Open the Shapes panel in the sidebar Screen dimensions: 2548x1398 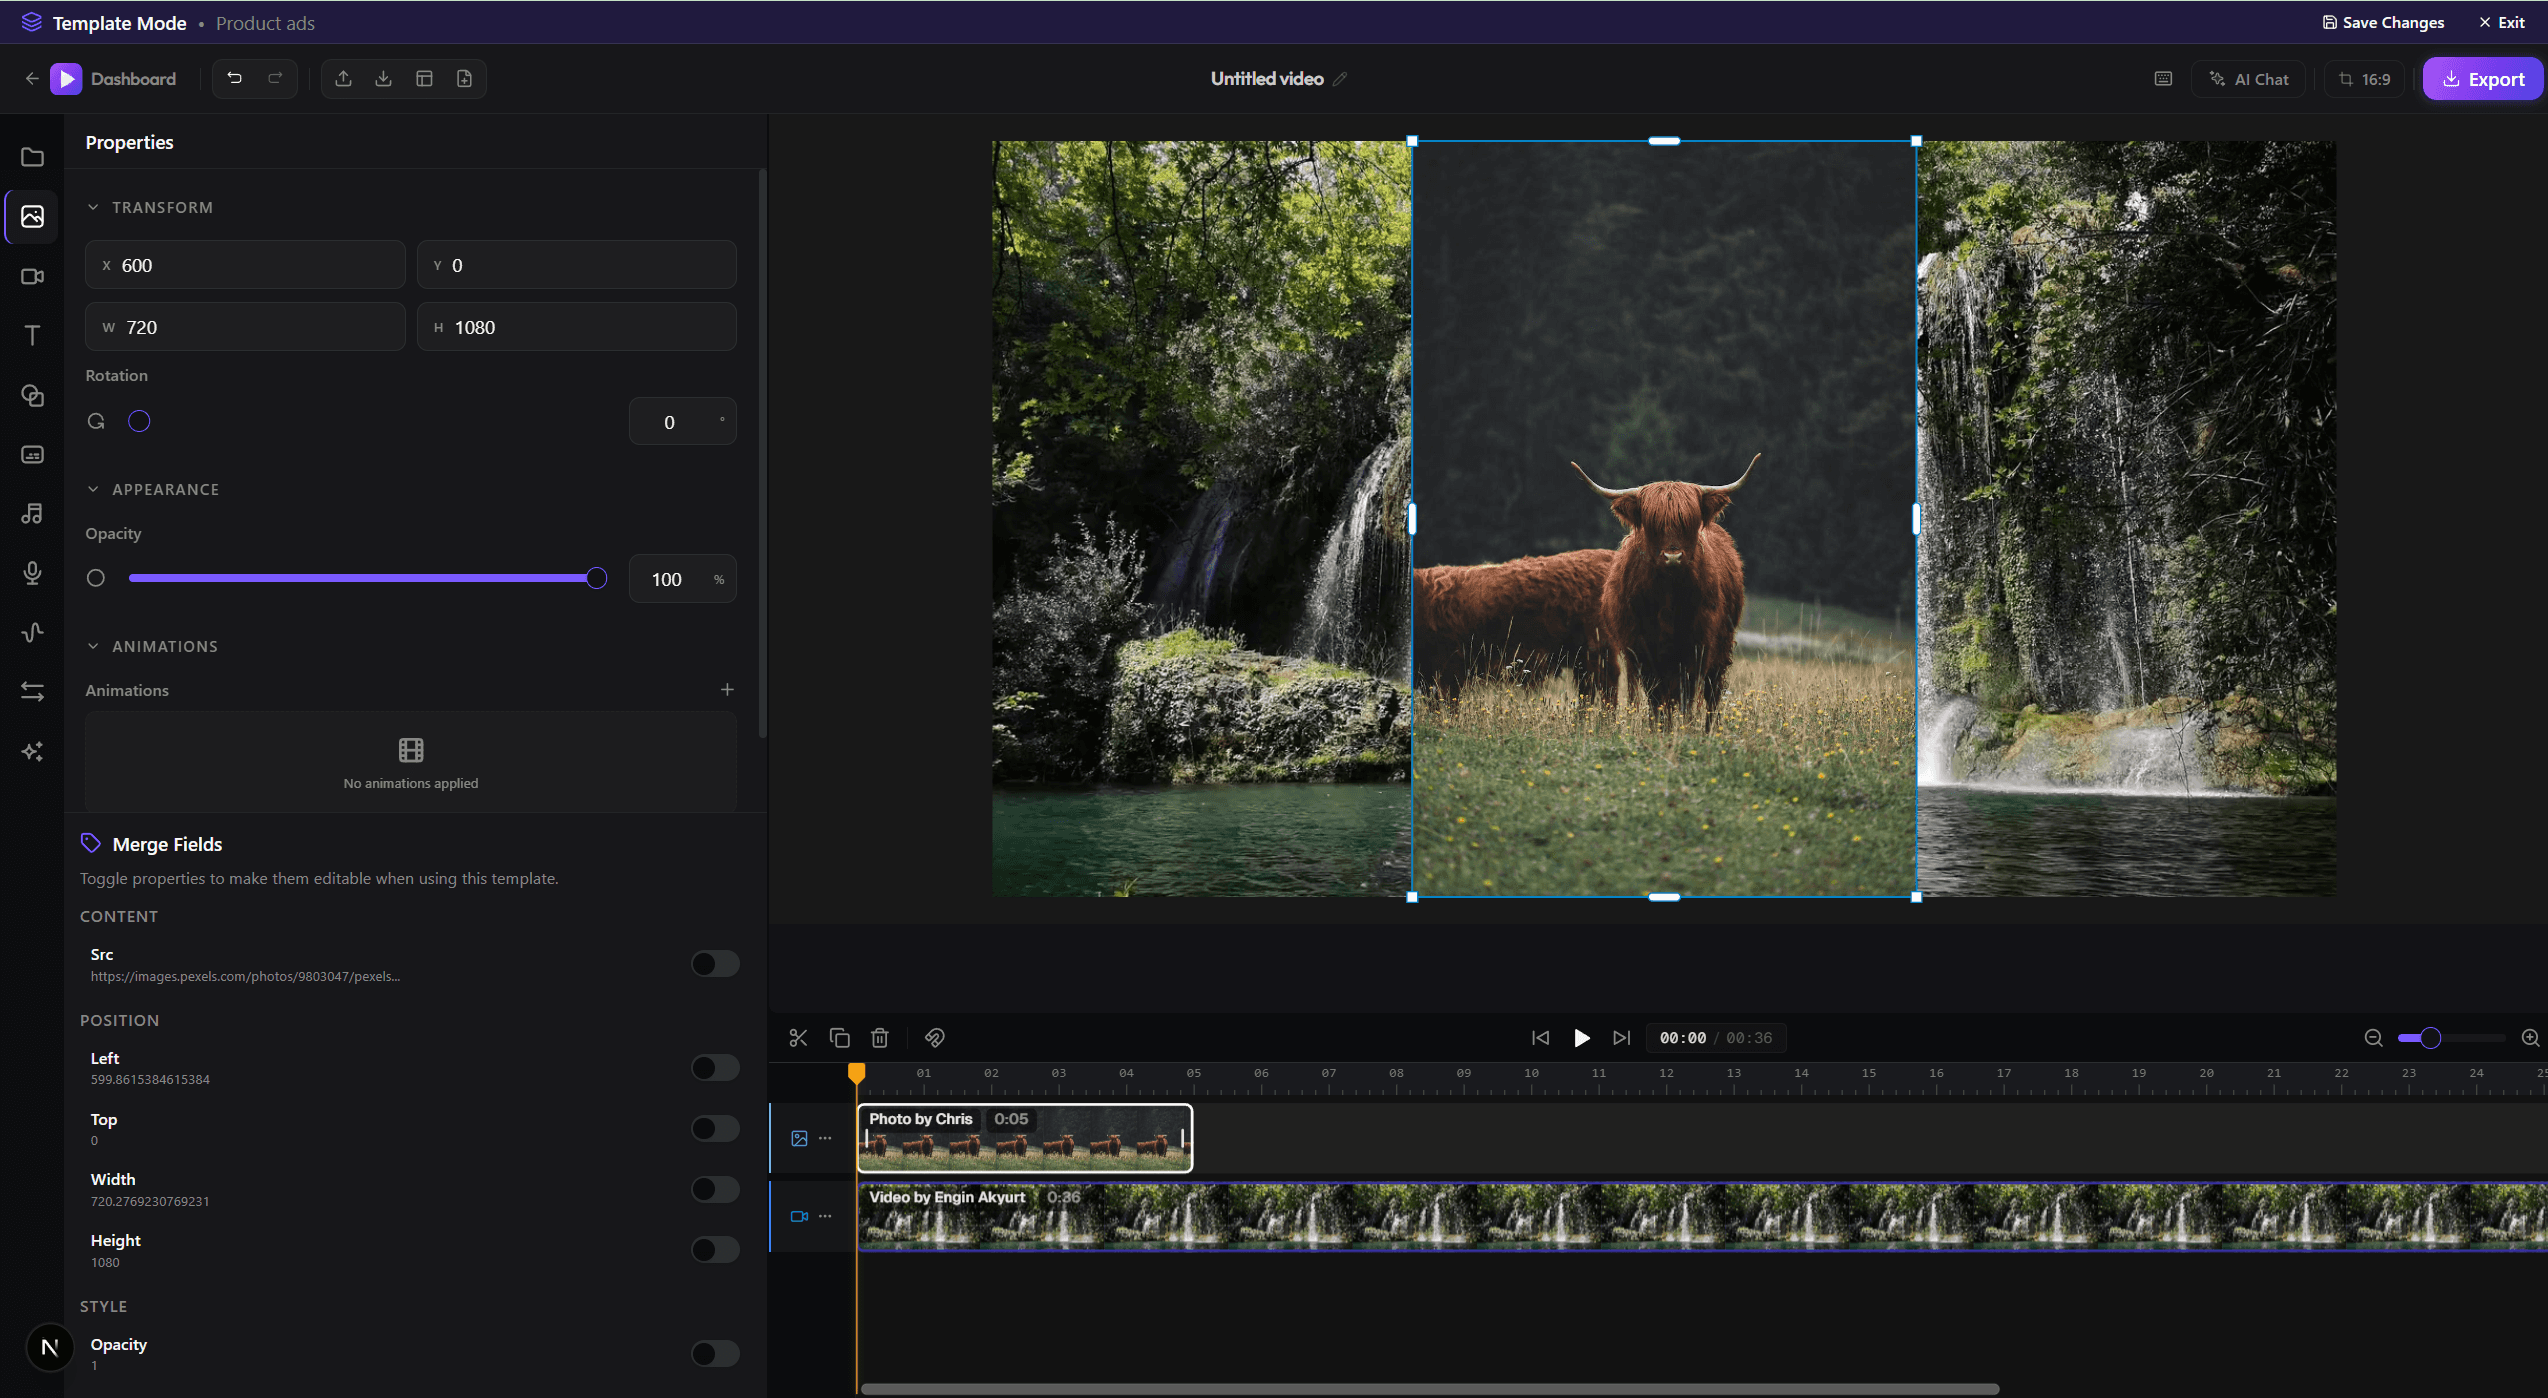32,396
